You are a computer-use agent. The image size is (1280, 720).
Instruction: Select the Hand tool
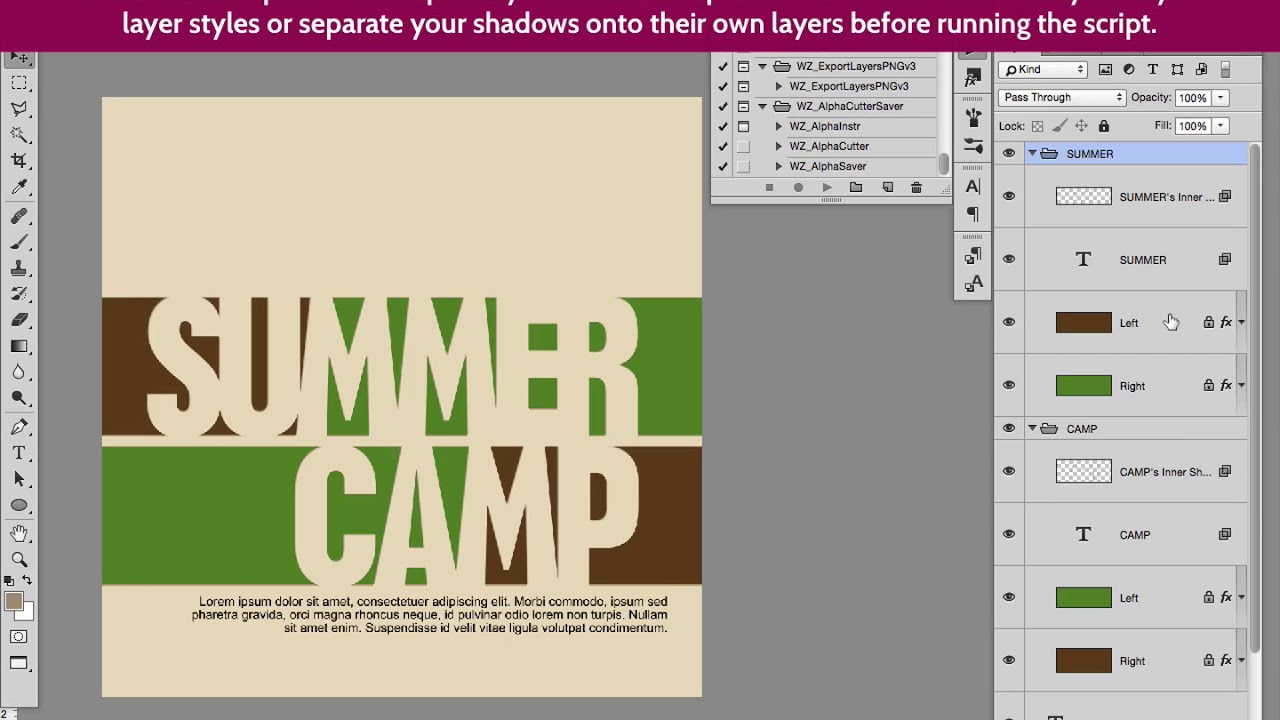click(19, 535)
